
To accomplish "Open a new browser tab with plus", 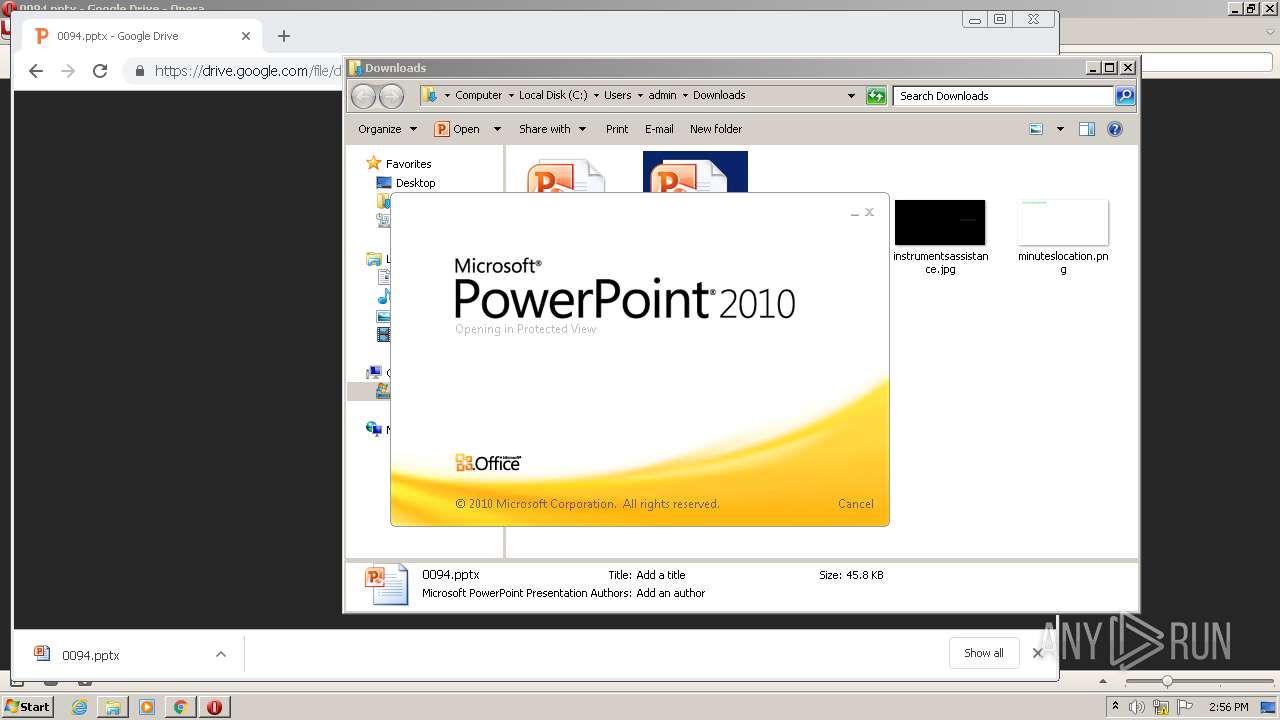I will pos(284,36).
